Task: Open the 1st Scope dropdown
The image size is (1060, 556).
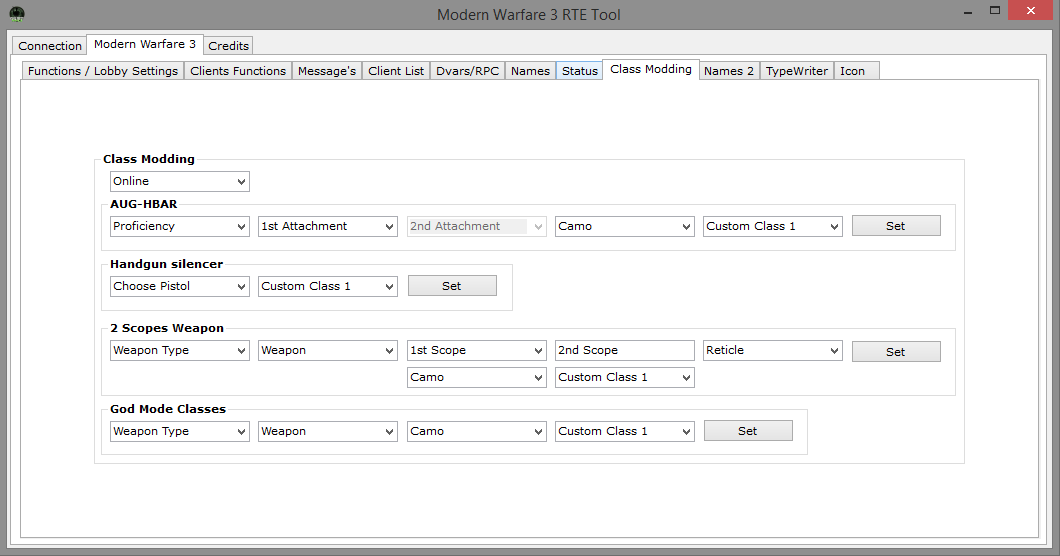Action: [x=476, y=350]
